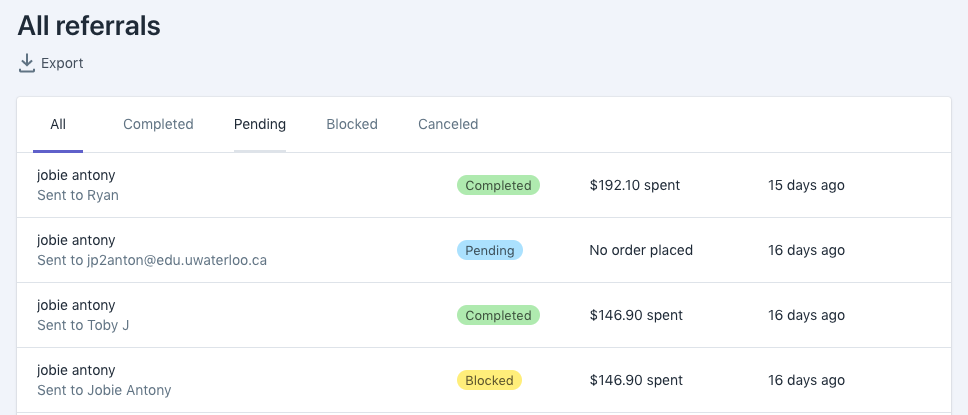Viewport: 968px width, 415px height.
Task: Open referral sent to Jobie Antony
Action: 104,390
